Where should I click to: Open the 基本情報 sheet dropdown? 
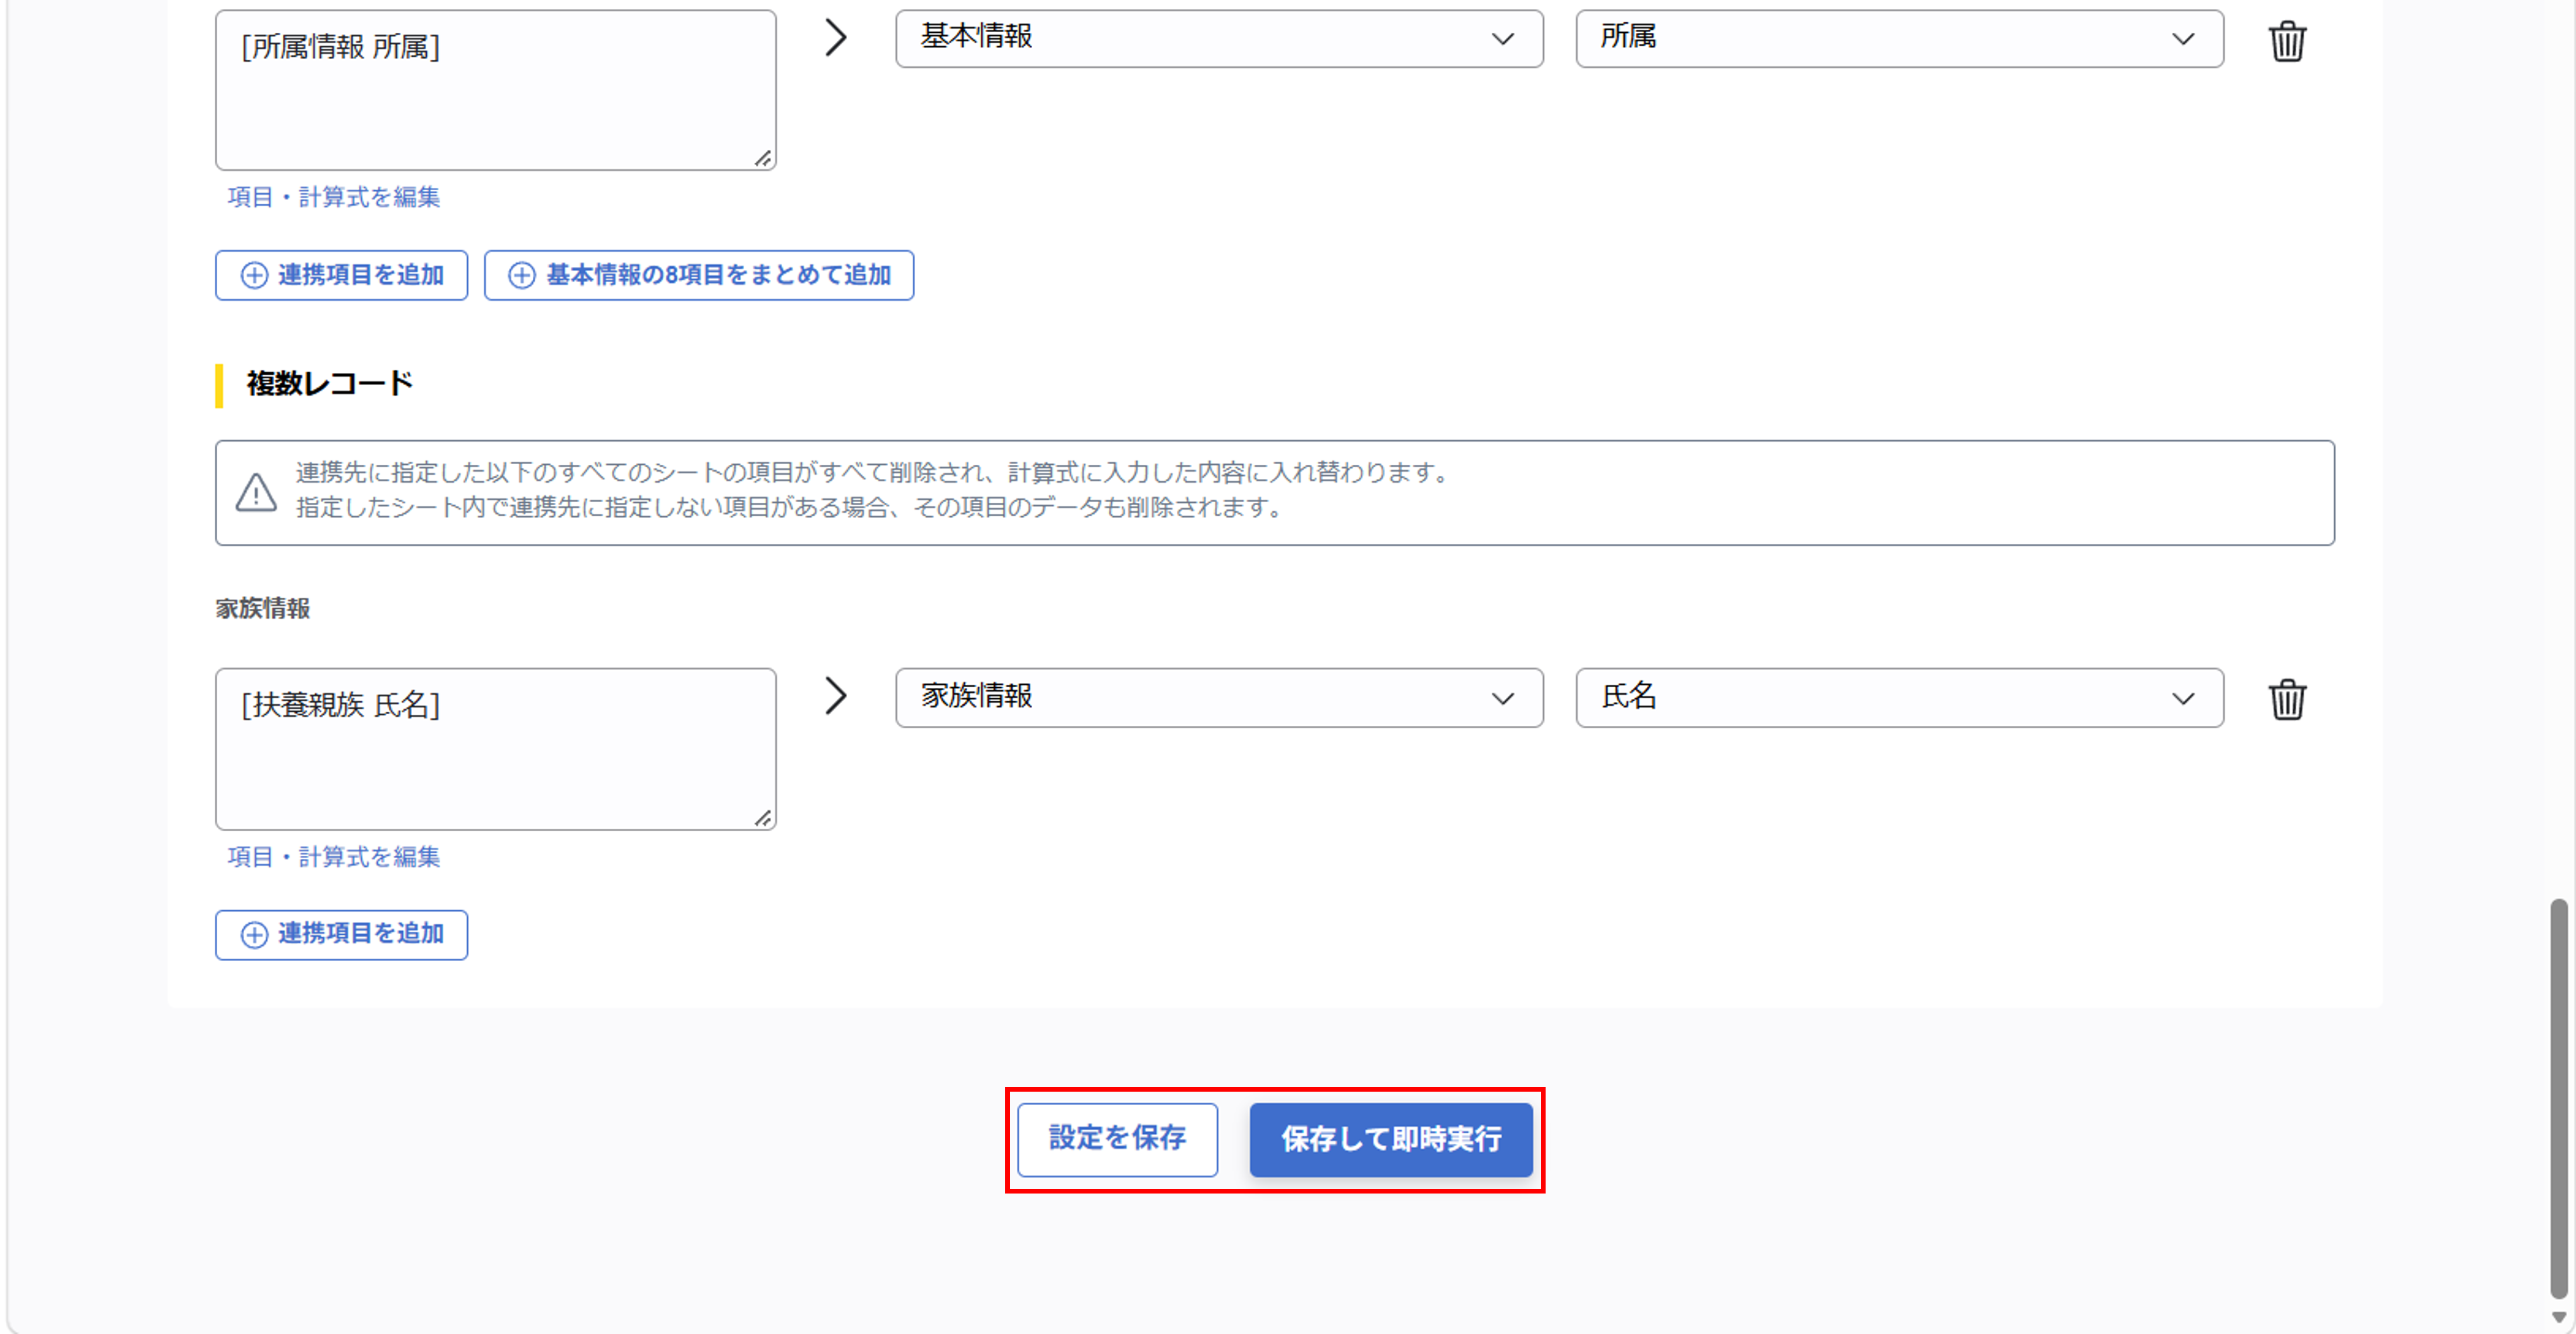1219,38
